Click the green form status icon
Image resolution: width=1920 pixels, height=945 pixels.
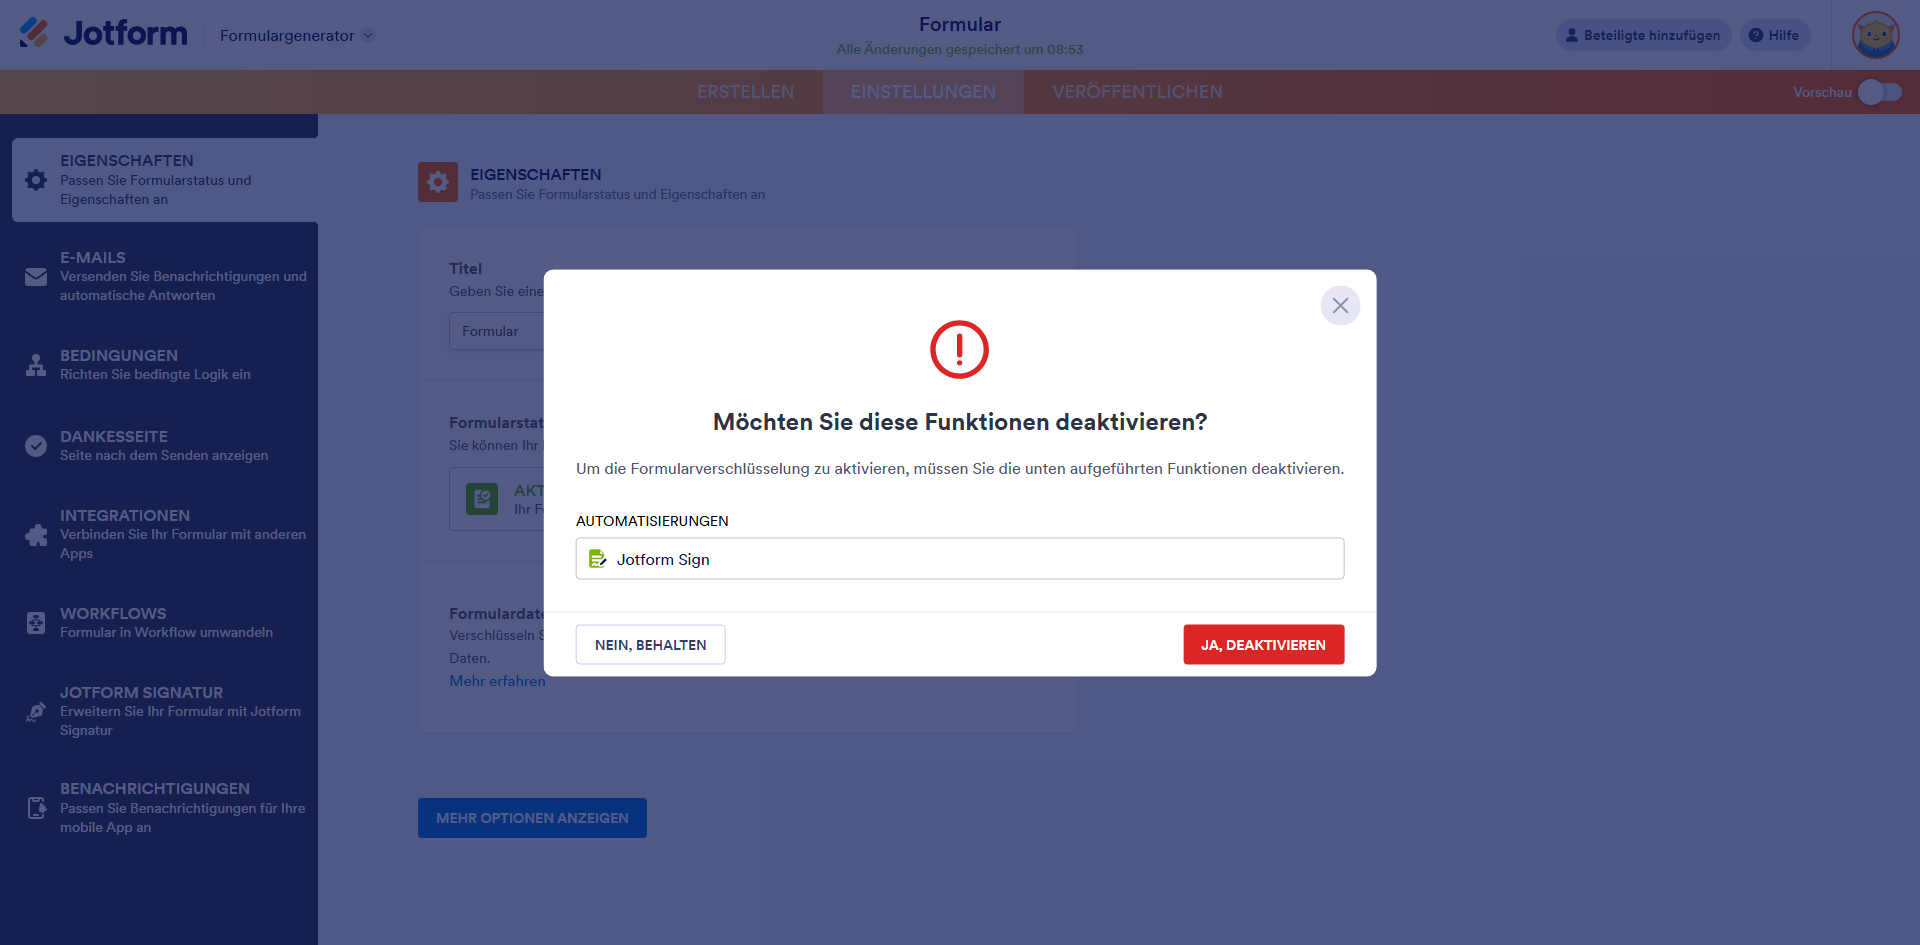[482, 498]
